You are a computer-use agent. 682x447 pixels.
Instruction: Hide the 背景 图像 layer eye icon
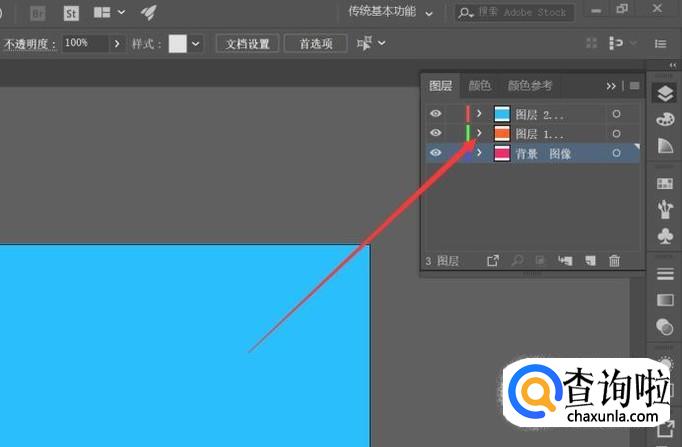pos(435,153)
